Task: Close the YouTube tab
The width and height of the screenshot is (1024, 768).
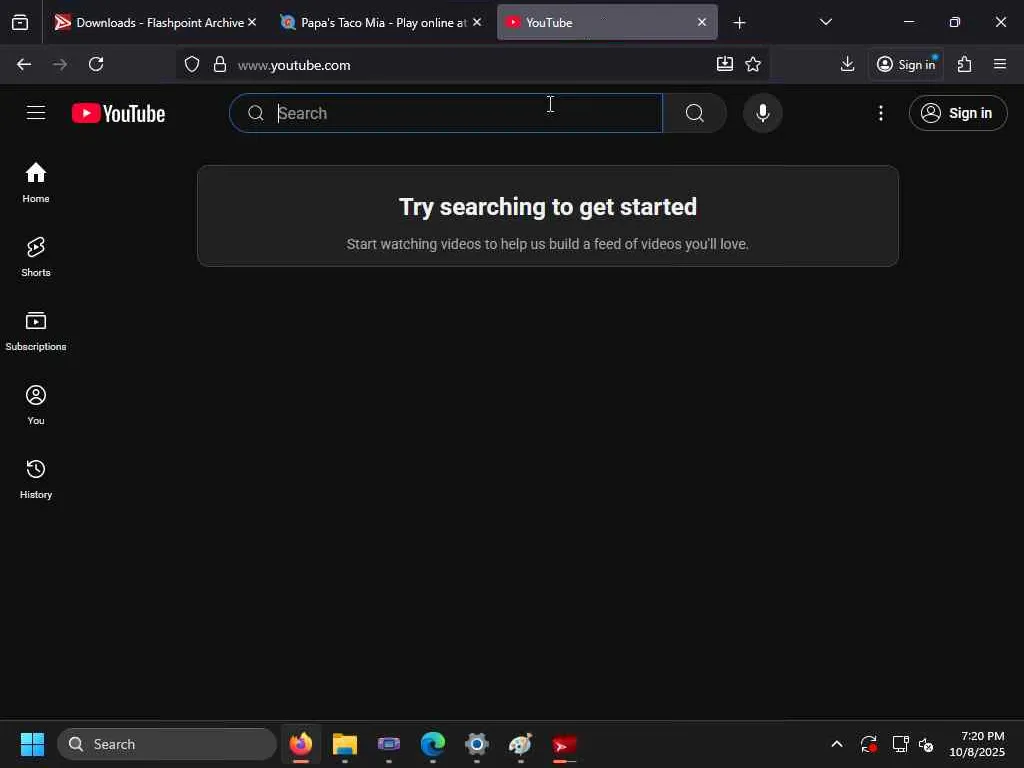Action: (701, 22)
